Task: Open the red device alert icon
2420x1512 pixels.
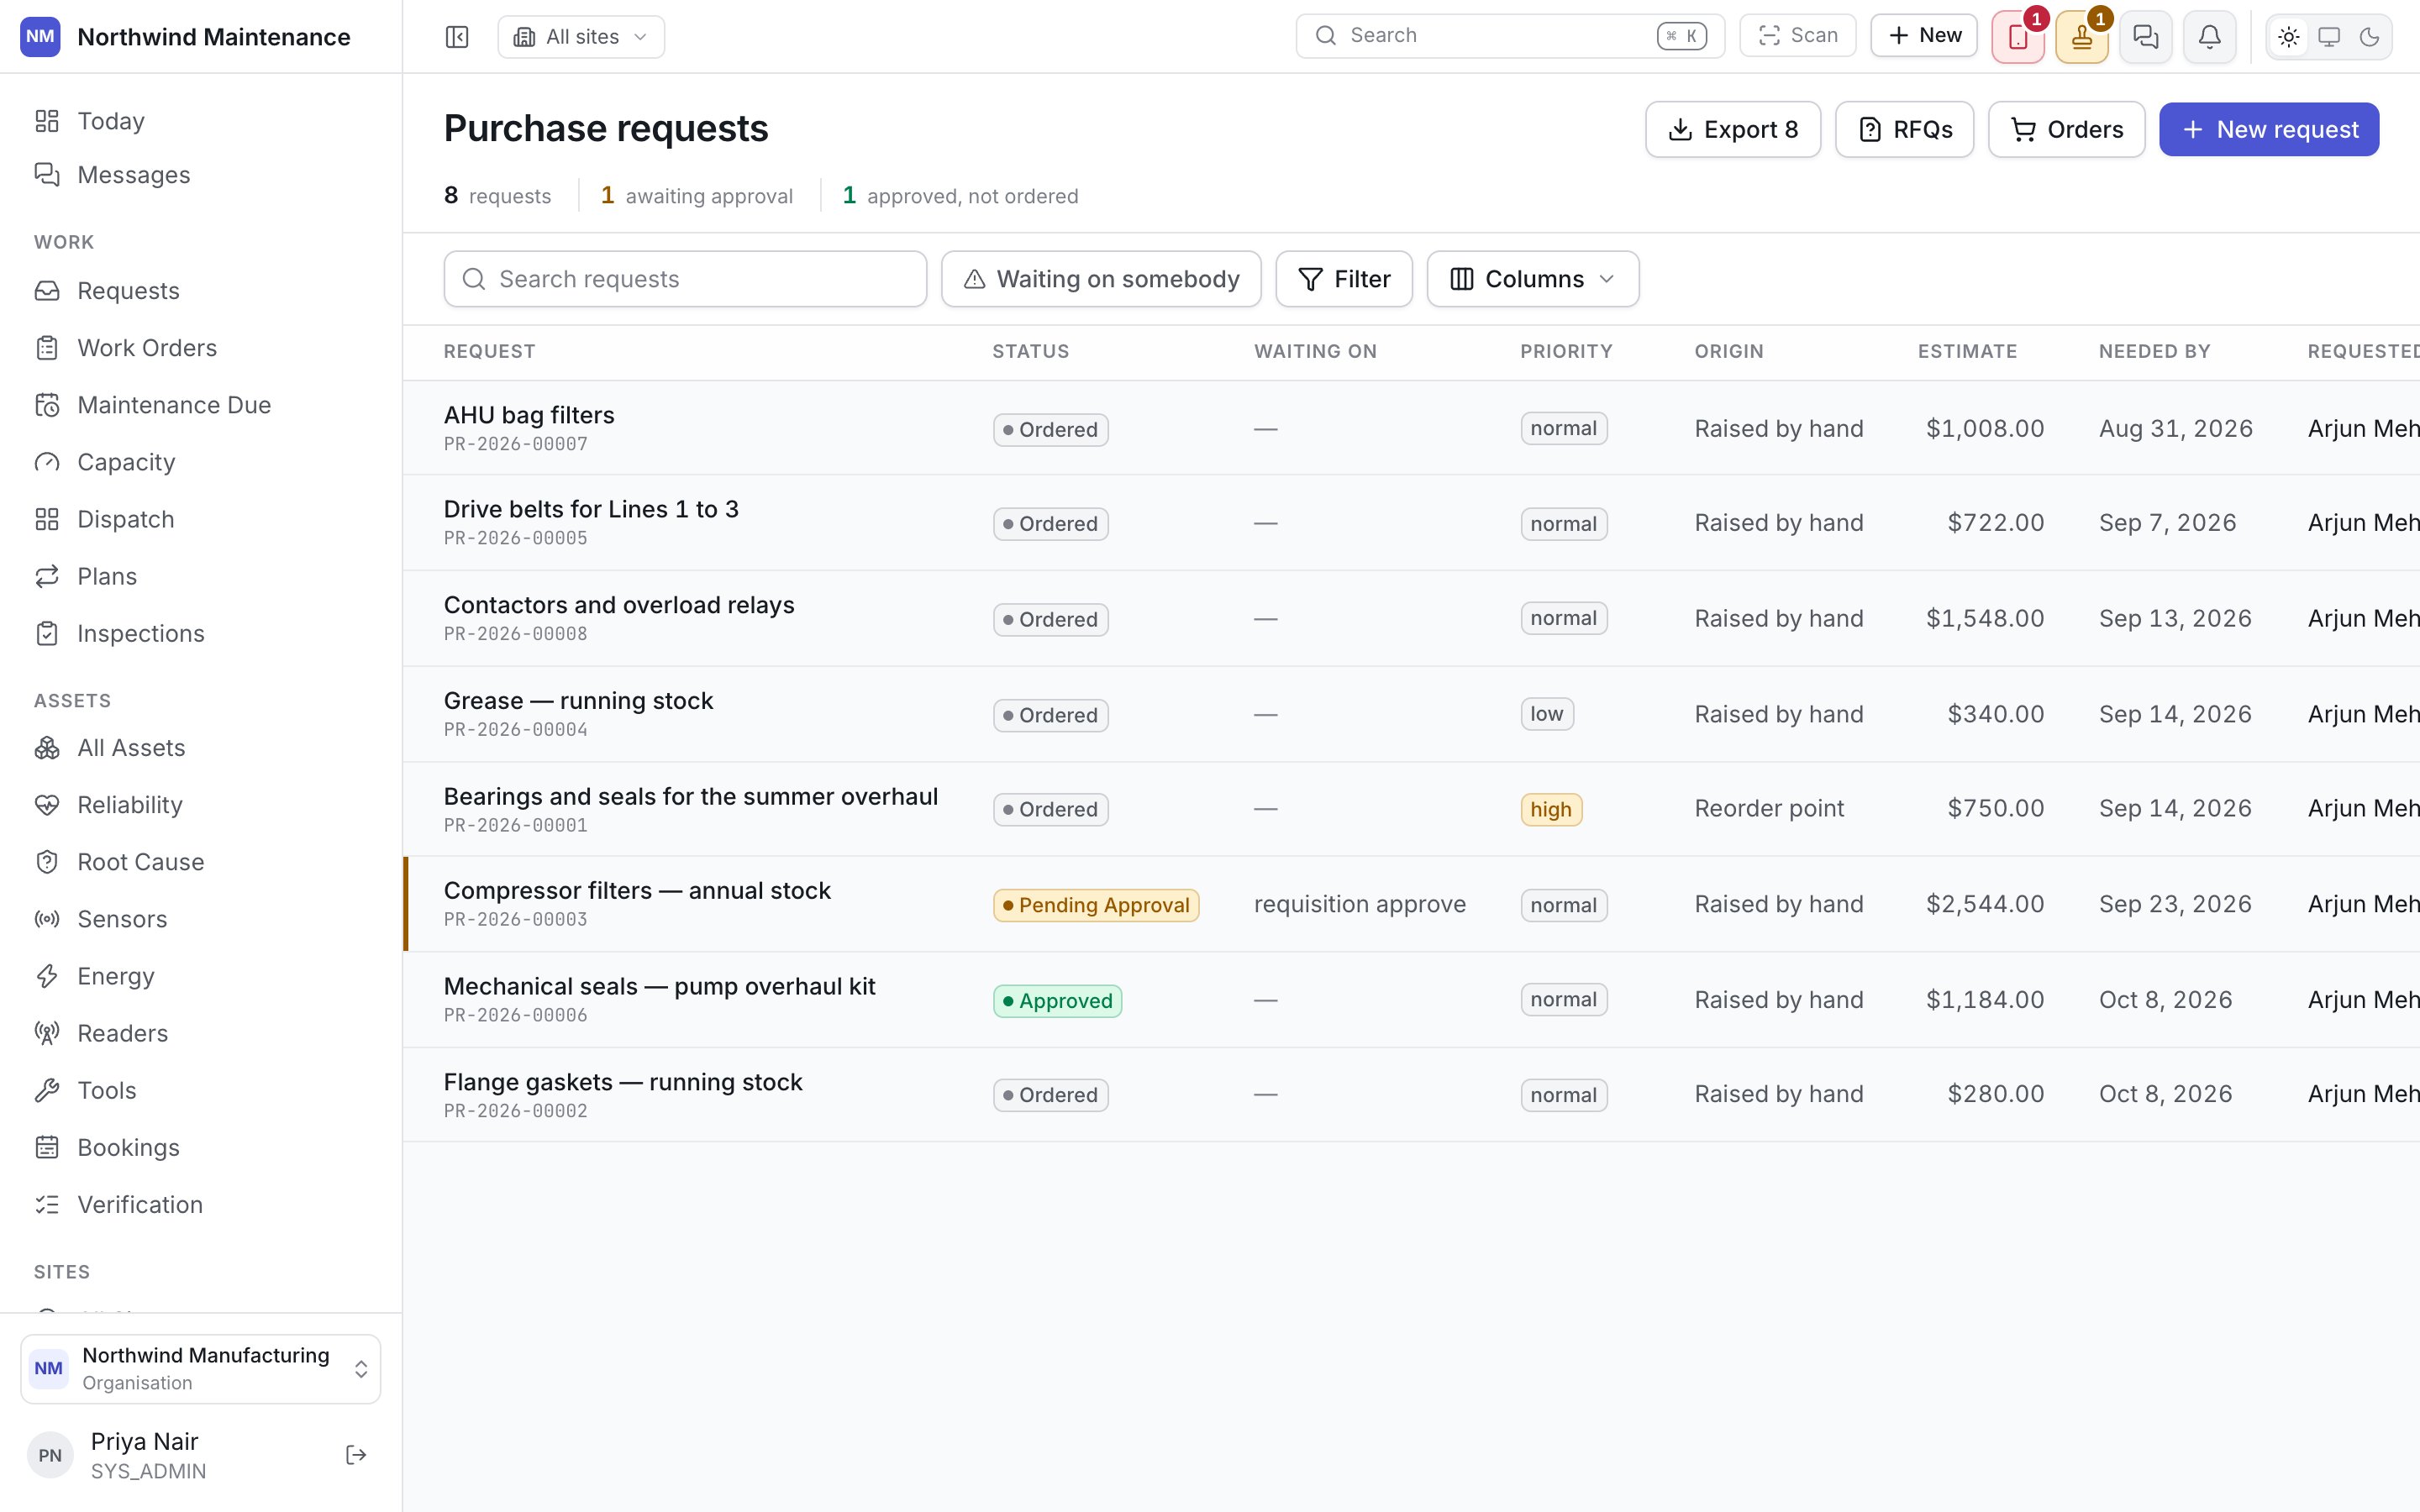Action: pyautogui.click(x=2017, y=37)
